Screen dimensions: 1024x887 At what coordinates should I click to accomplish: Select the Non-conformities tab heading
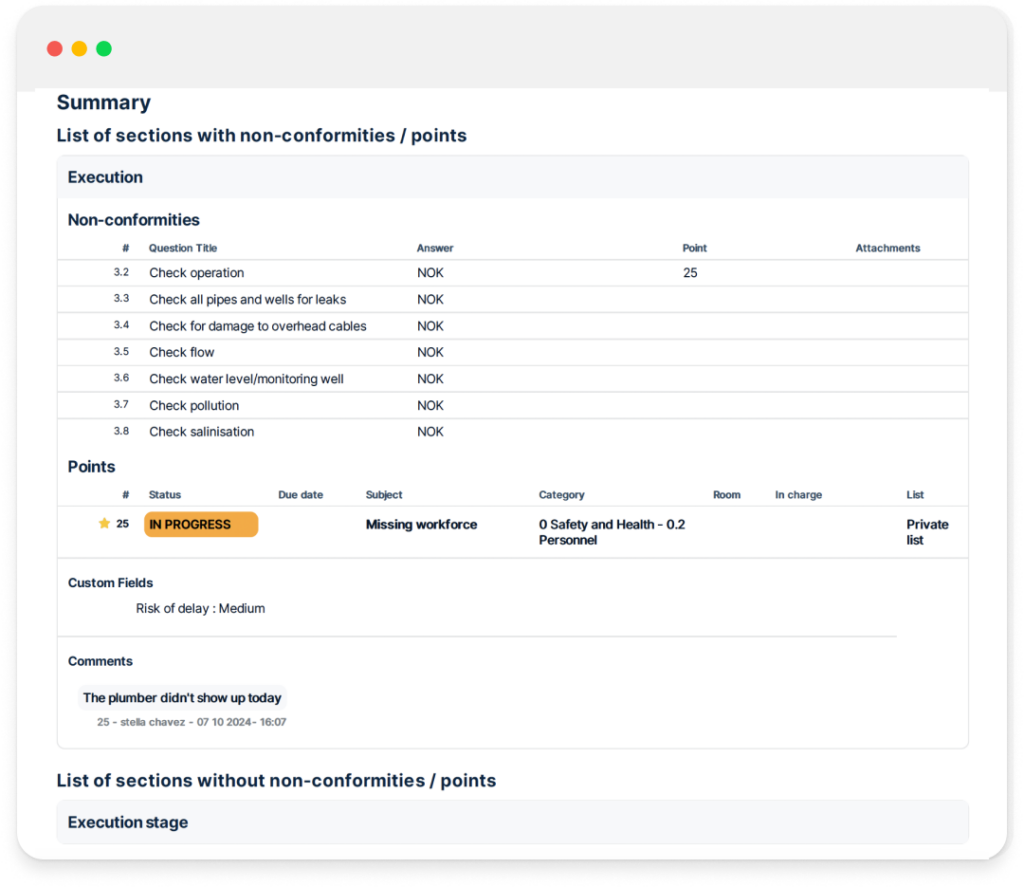pyautogui.click(x=133, y=220)
